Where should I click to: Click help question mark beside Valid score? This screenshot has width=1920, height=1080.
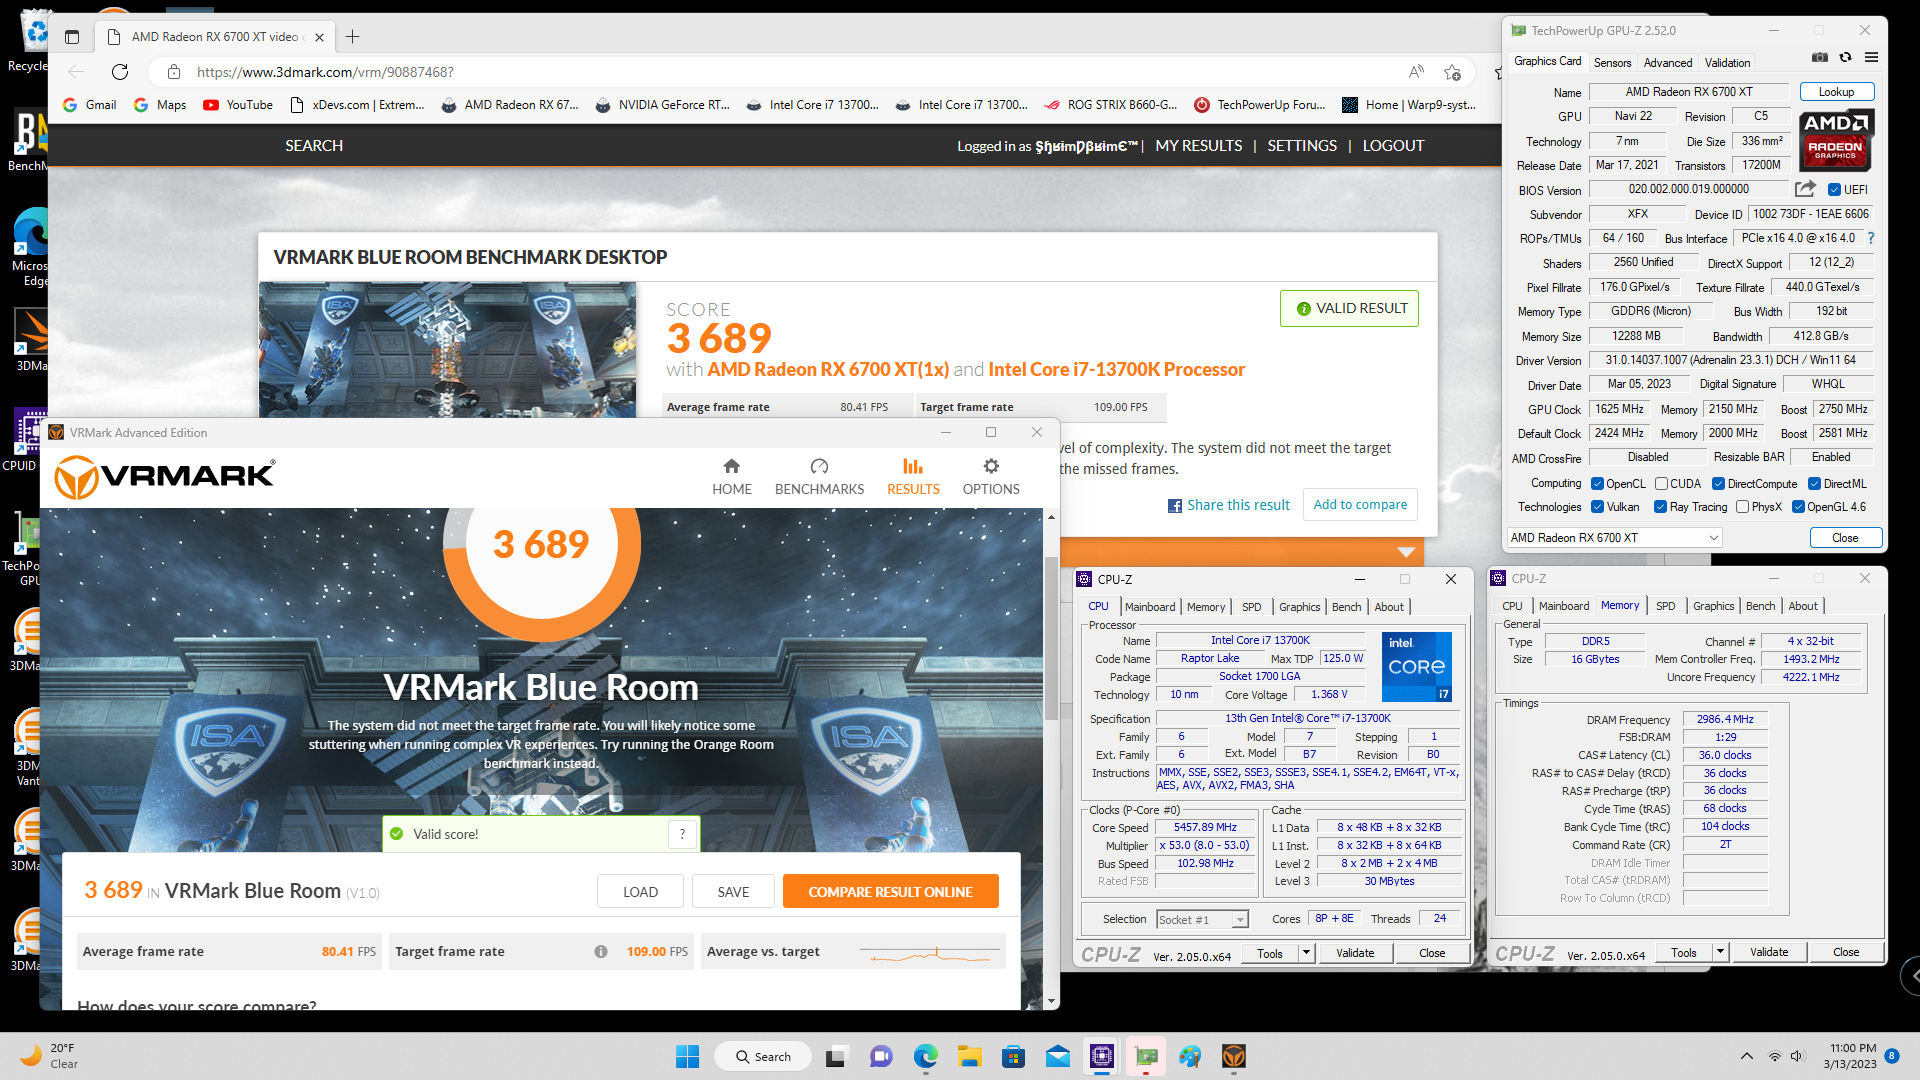(683, 834)
